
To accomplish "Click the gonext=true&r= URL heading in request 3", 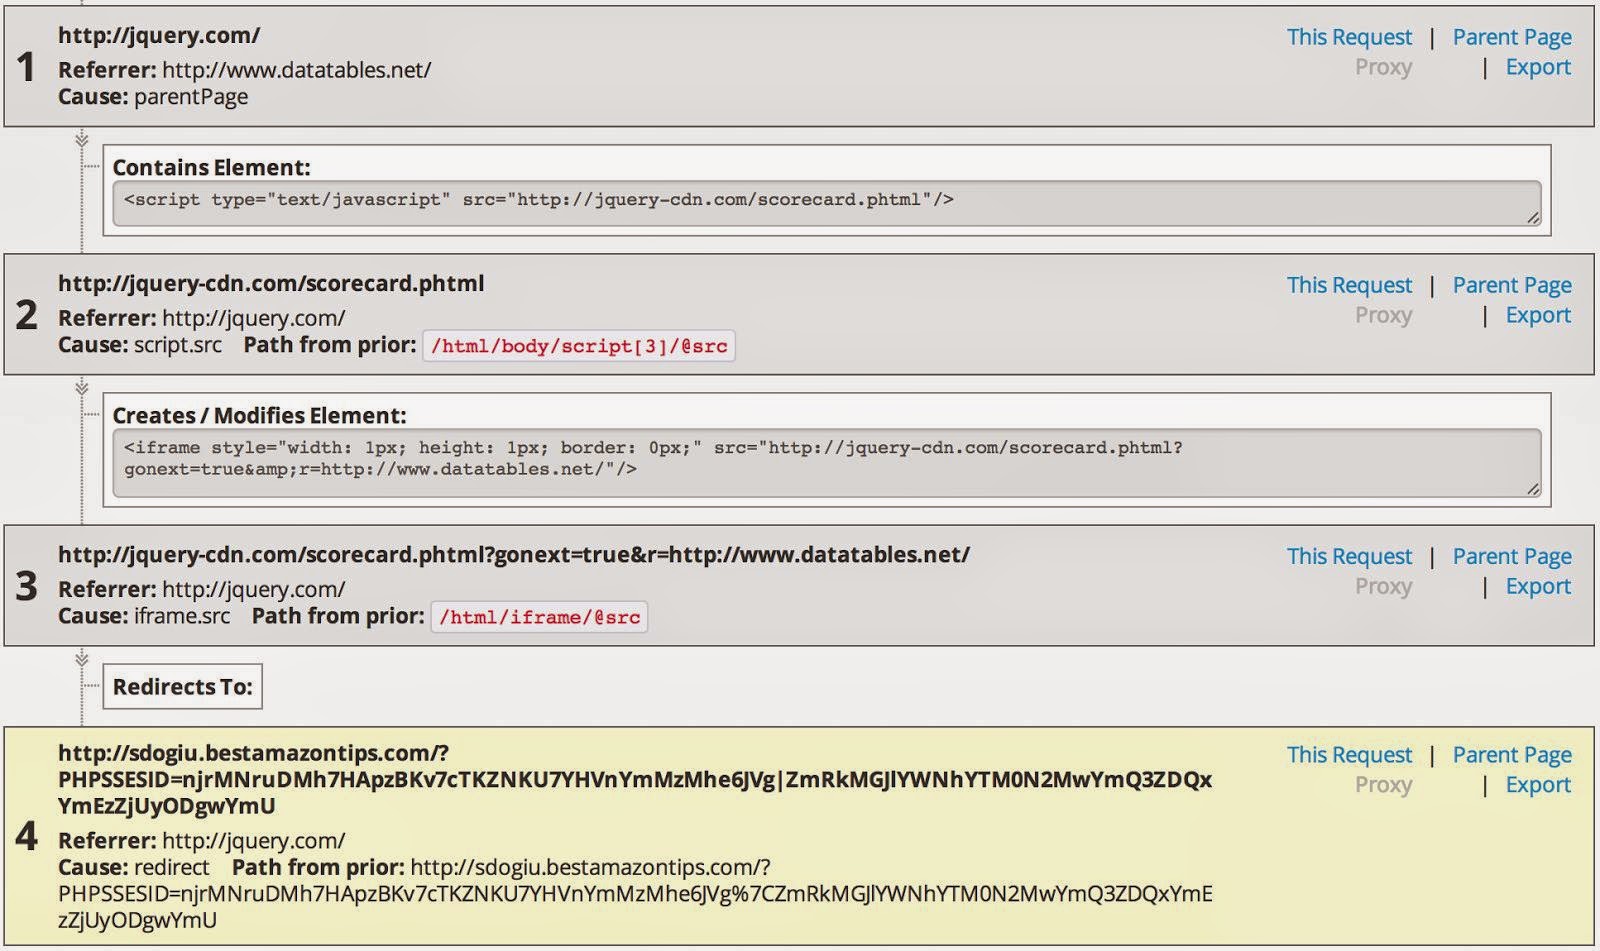I will [514, 554].
